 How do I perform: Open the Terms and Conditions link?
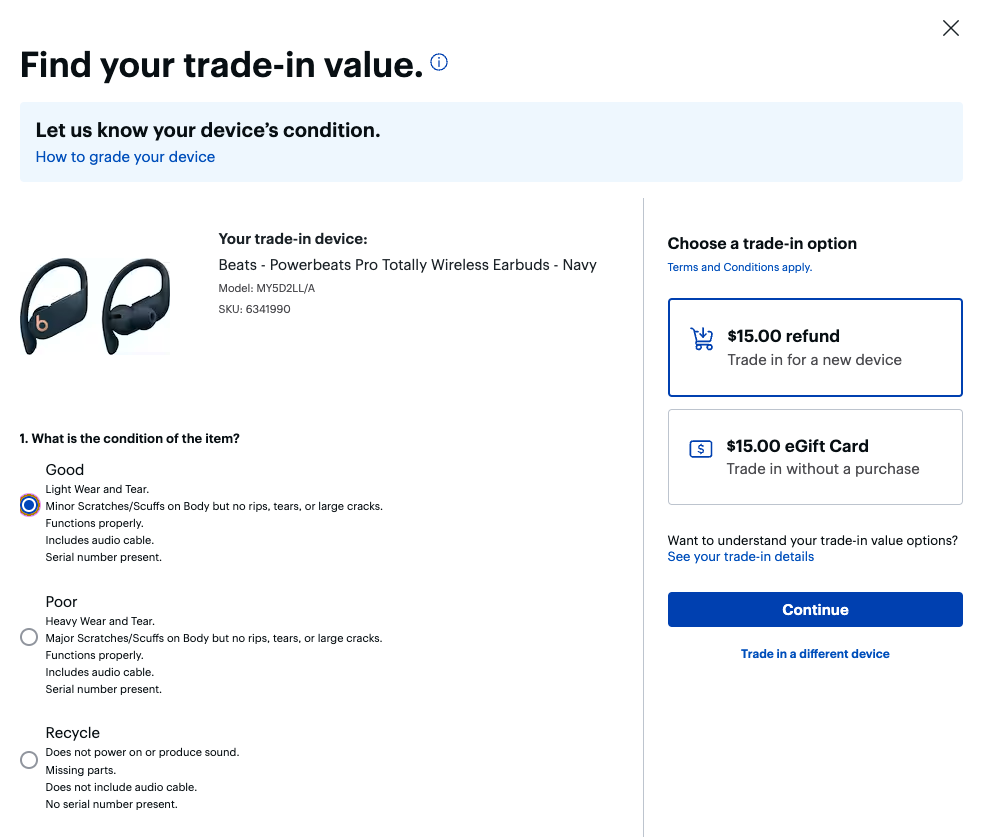(739, 267)
